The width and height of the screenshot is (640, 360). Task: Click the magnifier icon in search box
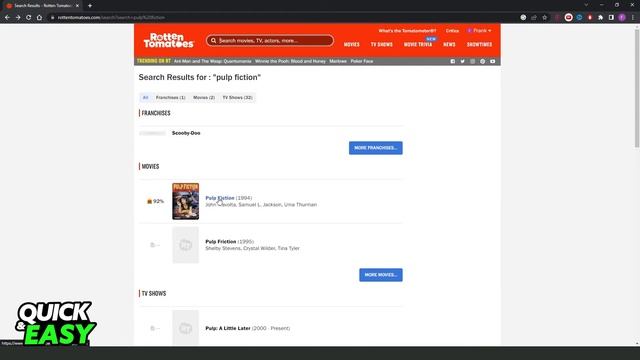[x=213, y=40]
